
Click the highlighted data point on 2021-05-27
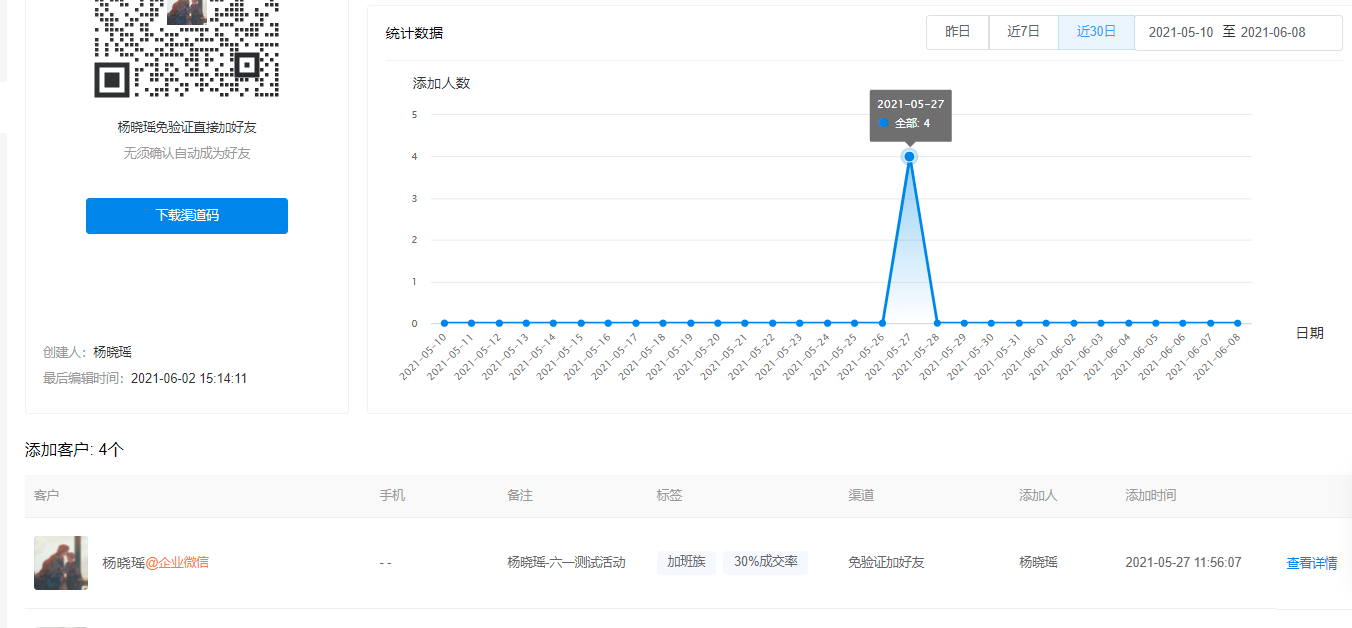point(909,157)
